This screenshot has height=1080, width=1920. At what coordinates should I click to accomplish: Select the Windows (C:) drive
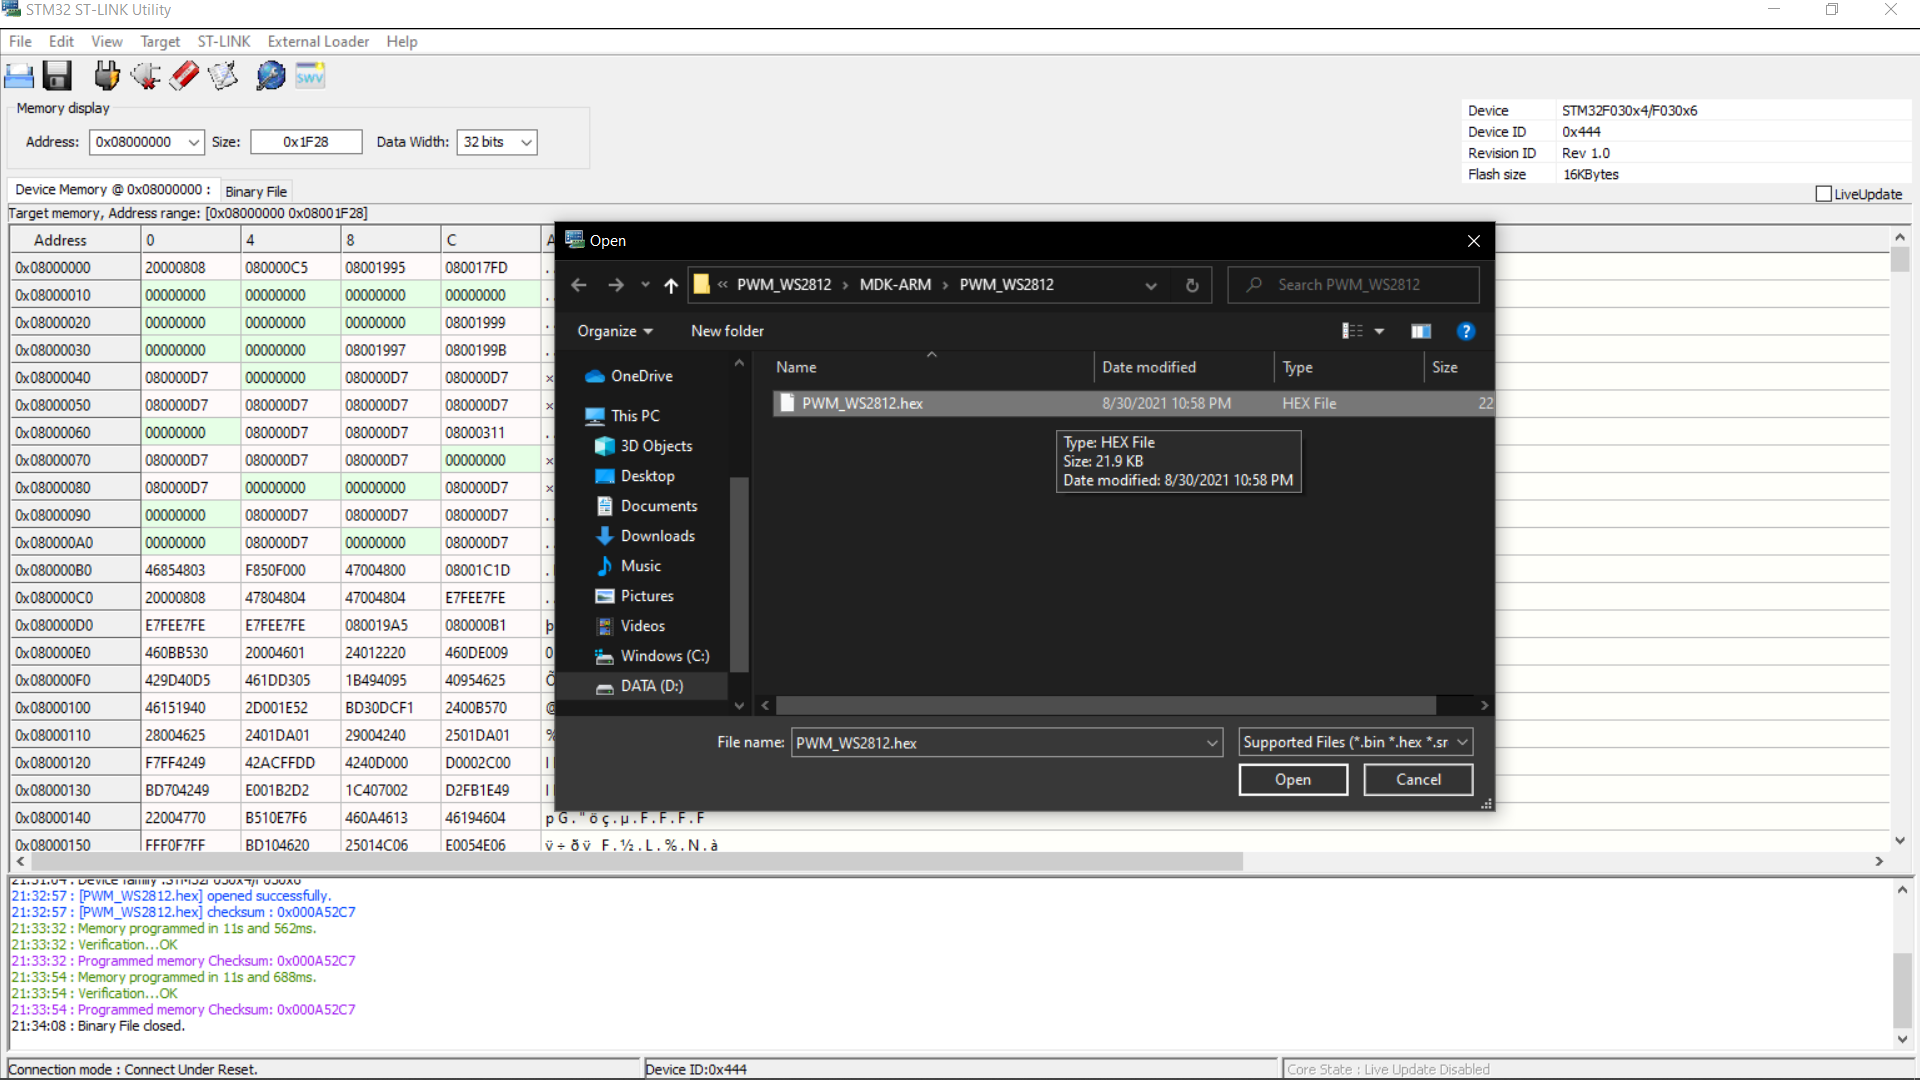[665, 656]
